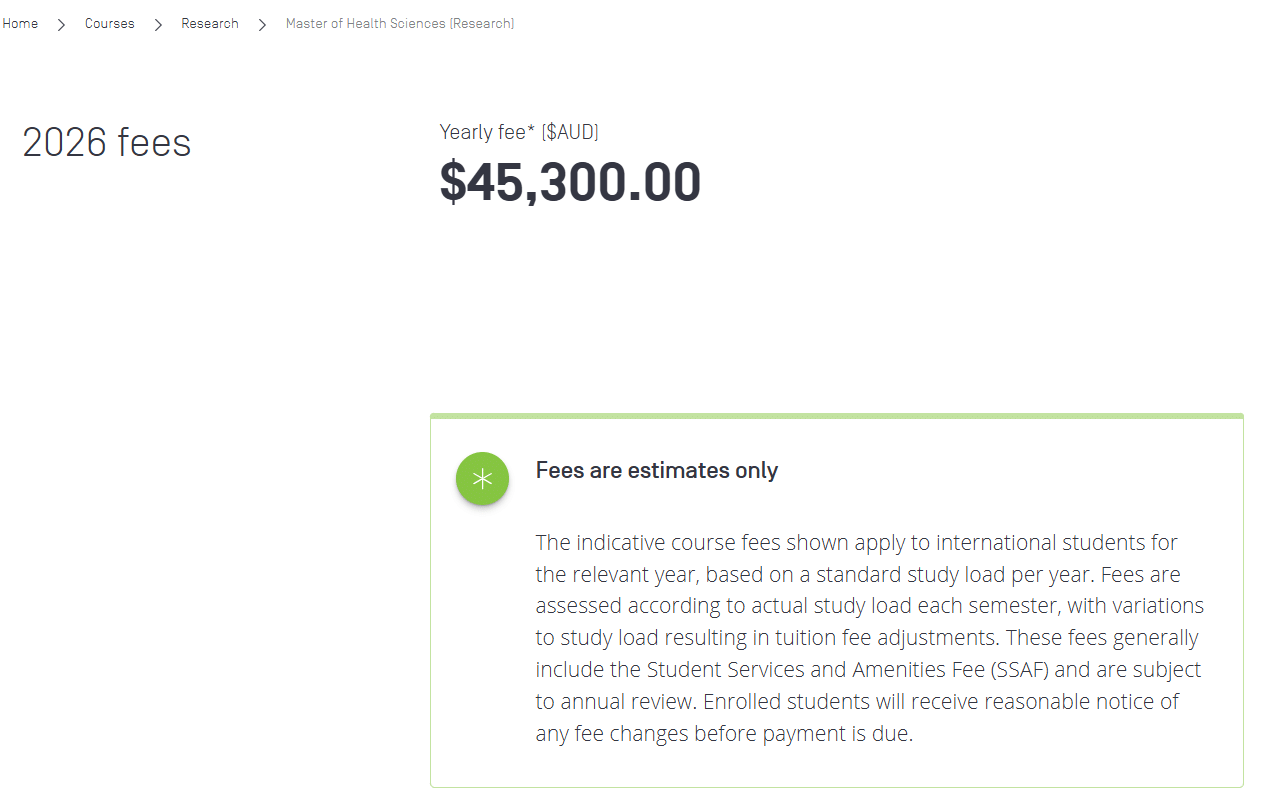Viewport: 1264px width, 809px height.
Task: Click the Home breadcrumb link
Action: click(x=20, y=24)
